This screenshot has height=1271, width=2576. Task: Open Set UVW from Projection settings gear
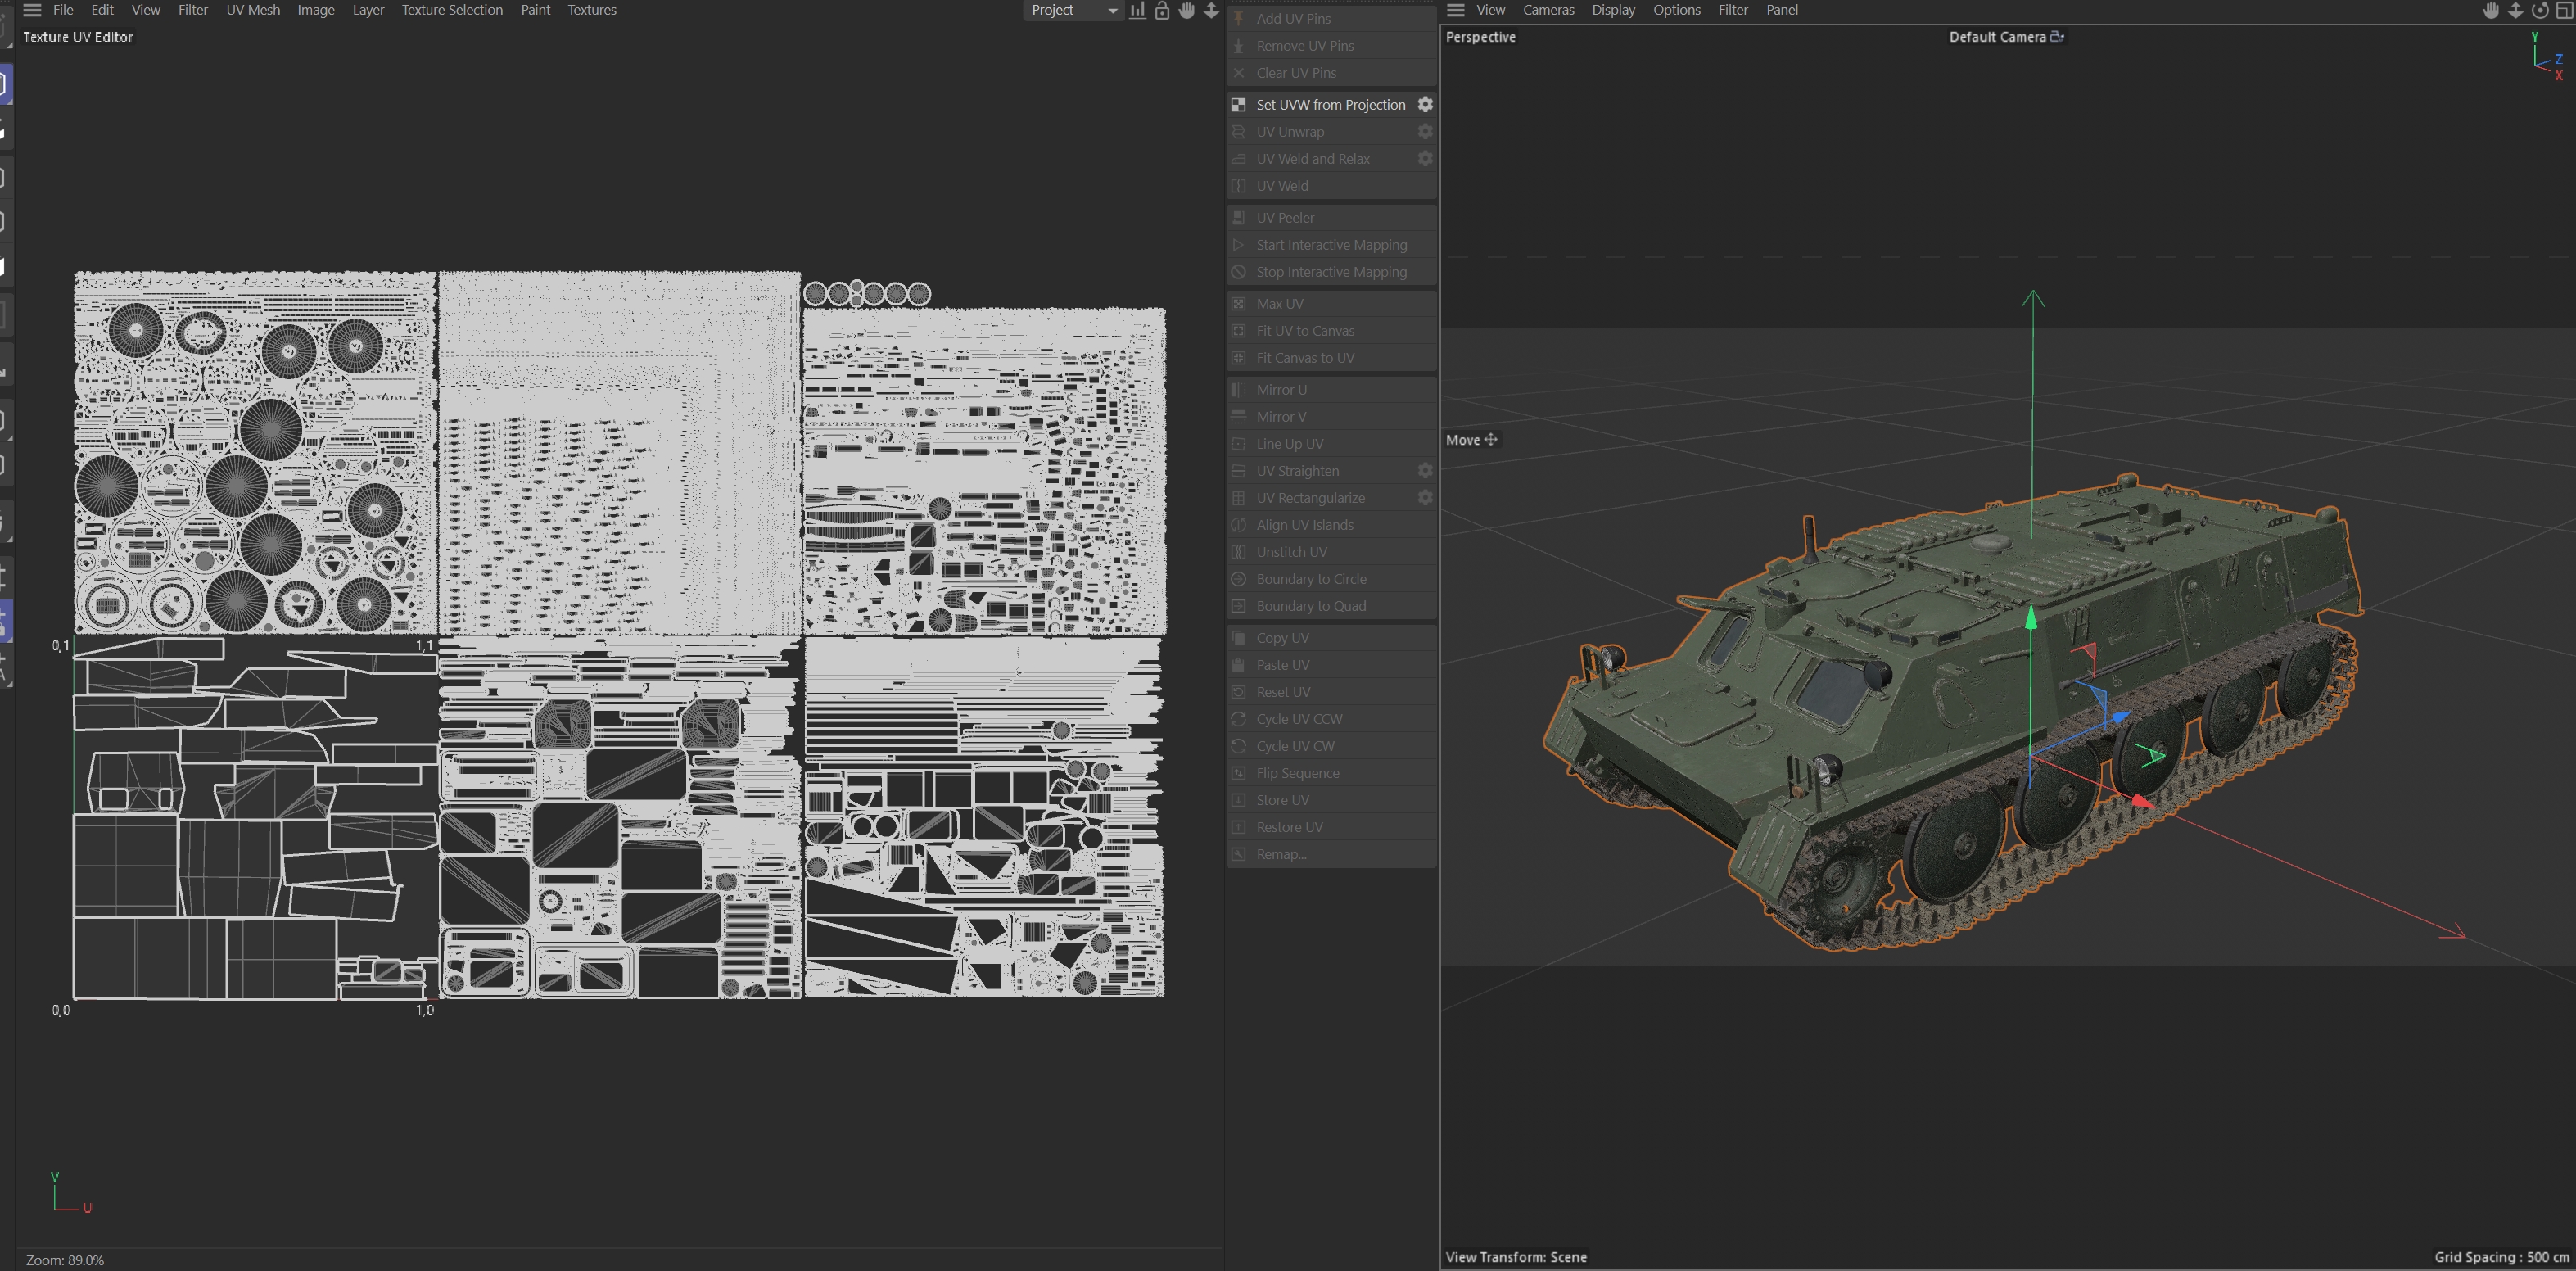pos(1425,105)
